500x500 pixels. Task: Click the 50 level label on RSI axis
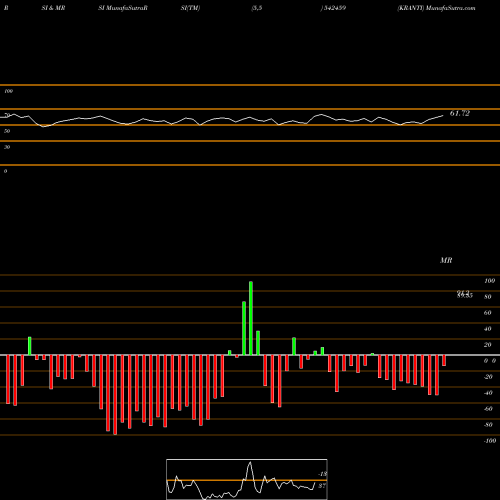coord(7,131)
